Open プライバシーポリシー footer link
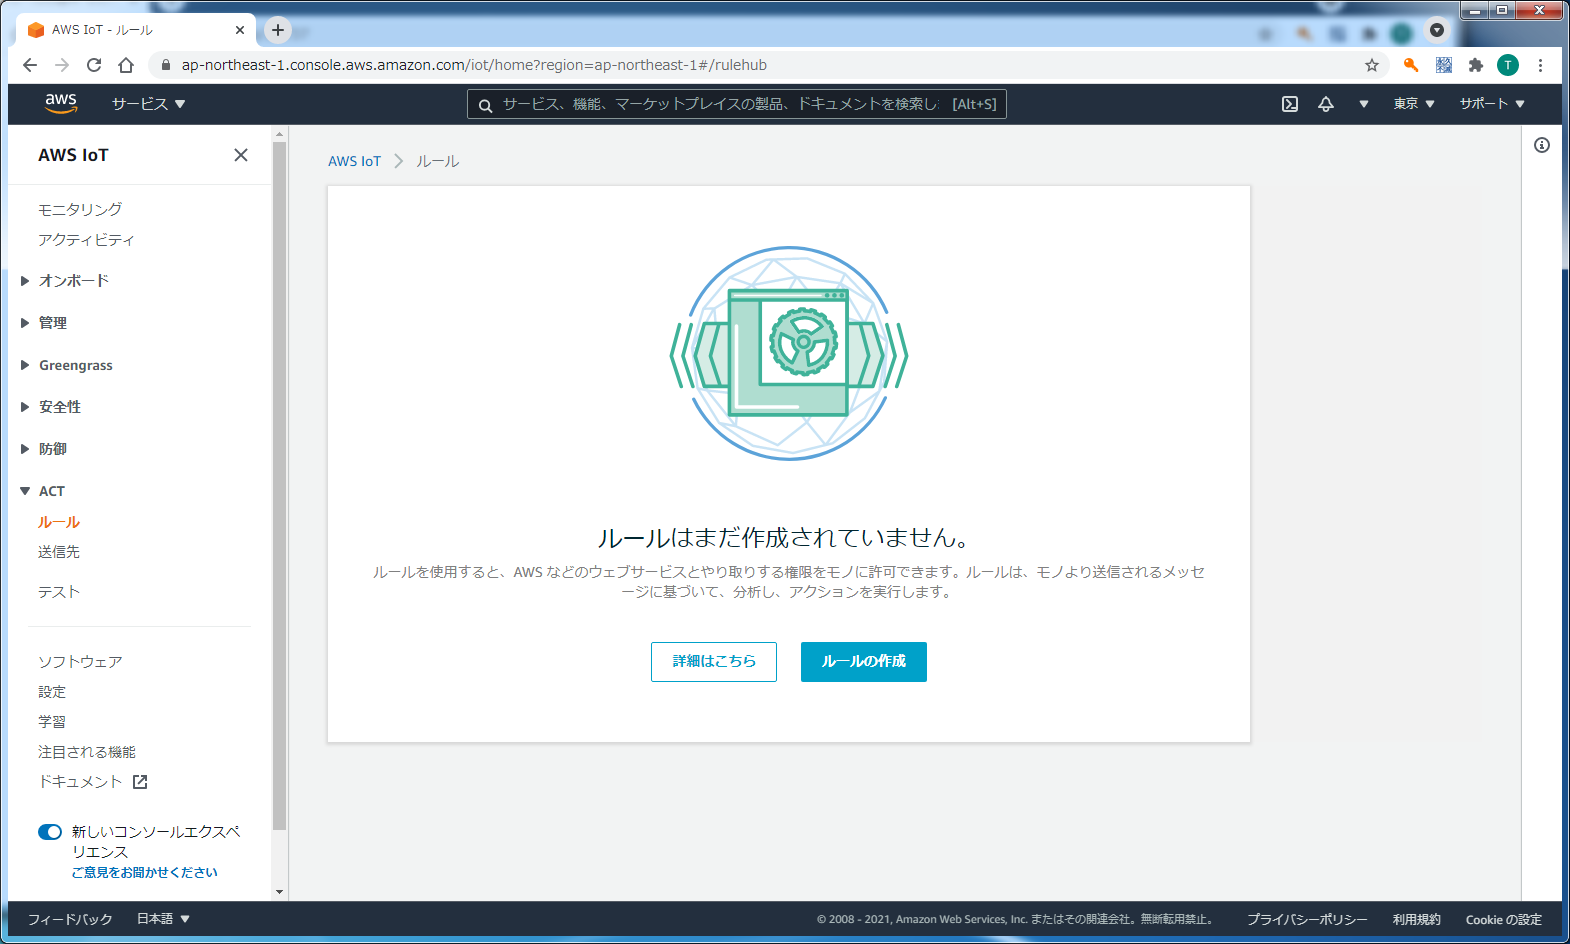The width and height of the screenshot is (1570, 944). 1307,920
